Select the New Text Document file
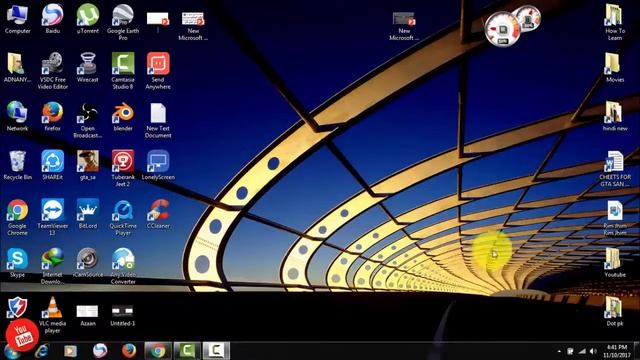Viewport: 640px width, 360px height. click(x=158, y=120)
